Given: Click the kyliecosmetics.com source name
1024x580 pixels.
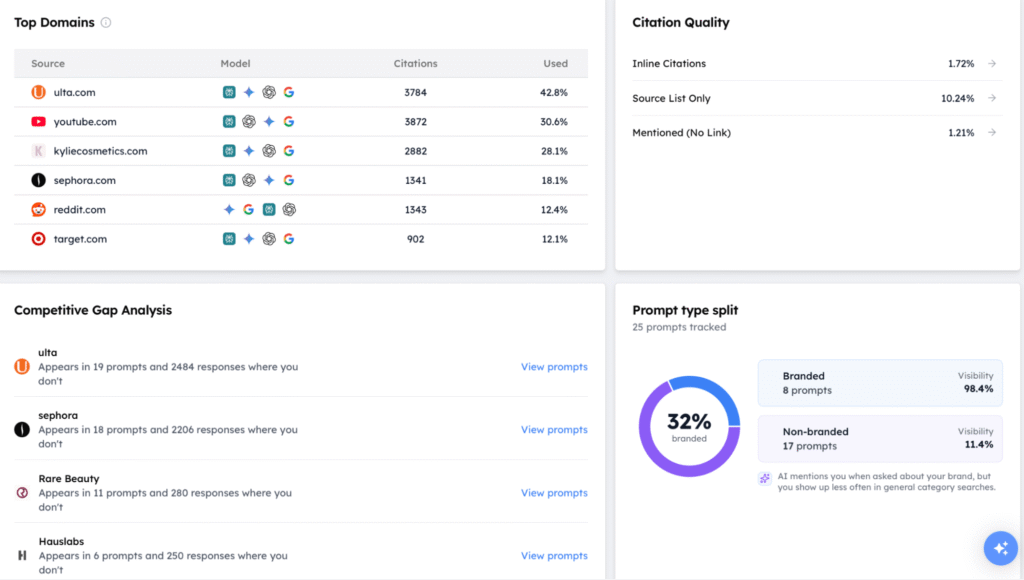Looking at the screenshot, I should (x=101, y=151).
